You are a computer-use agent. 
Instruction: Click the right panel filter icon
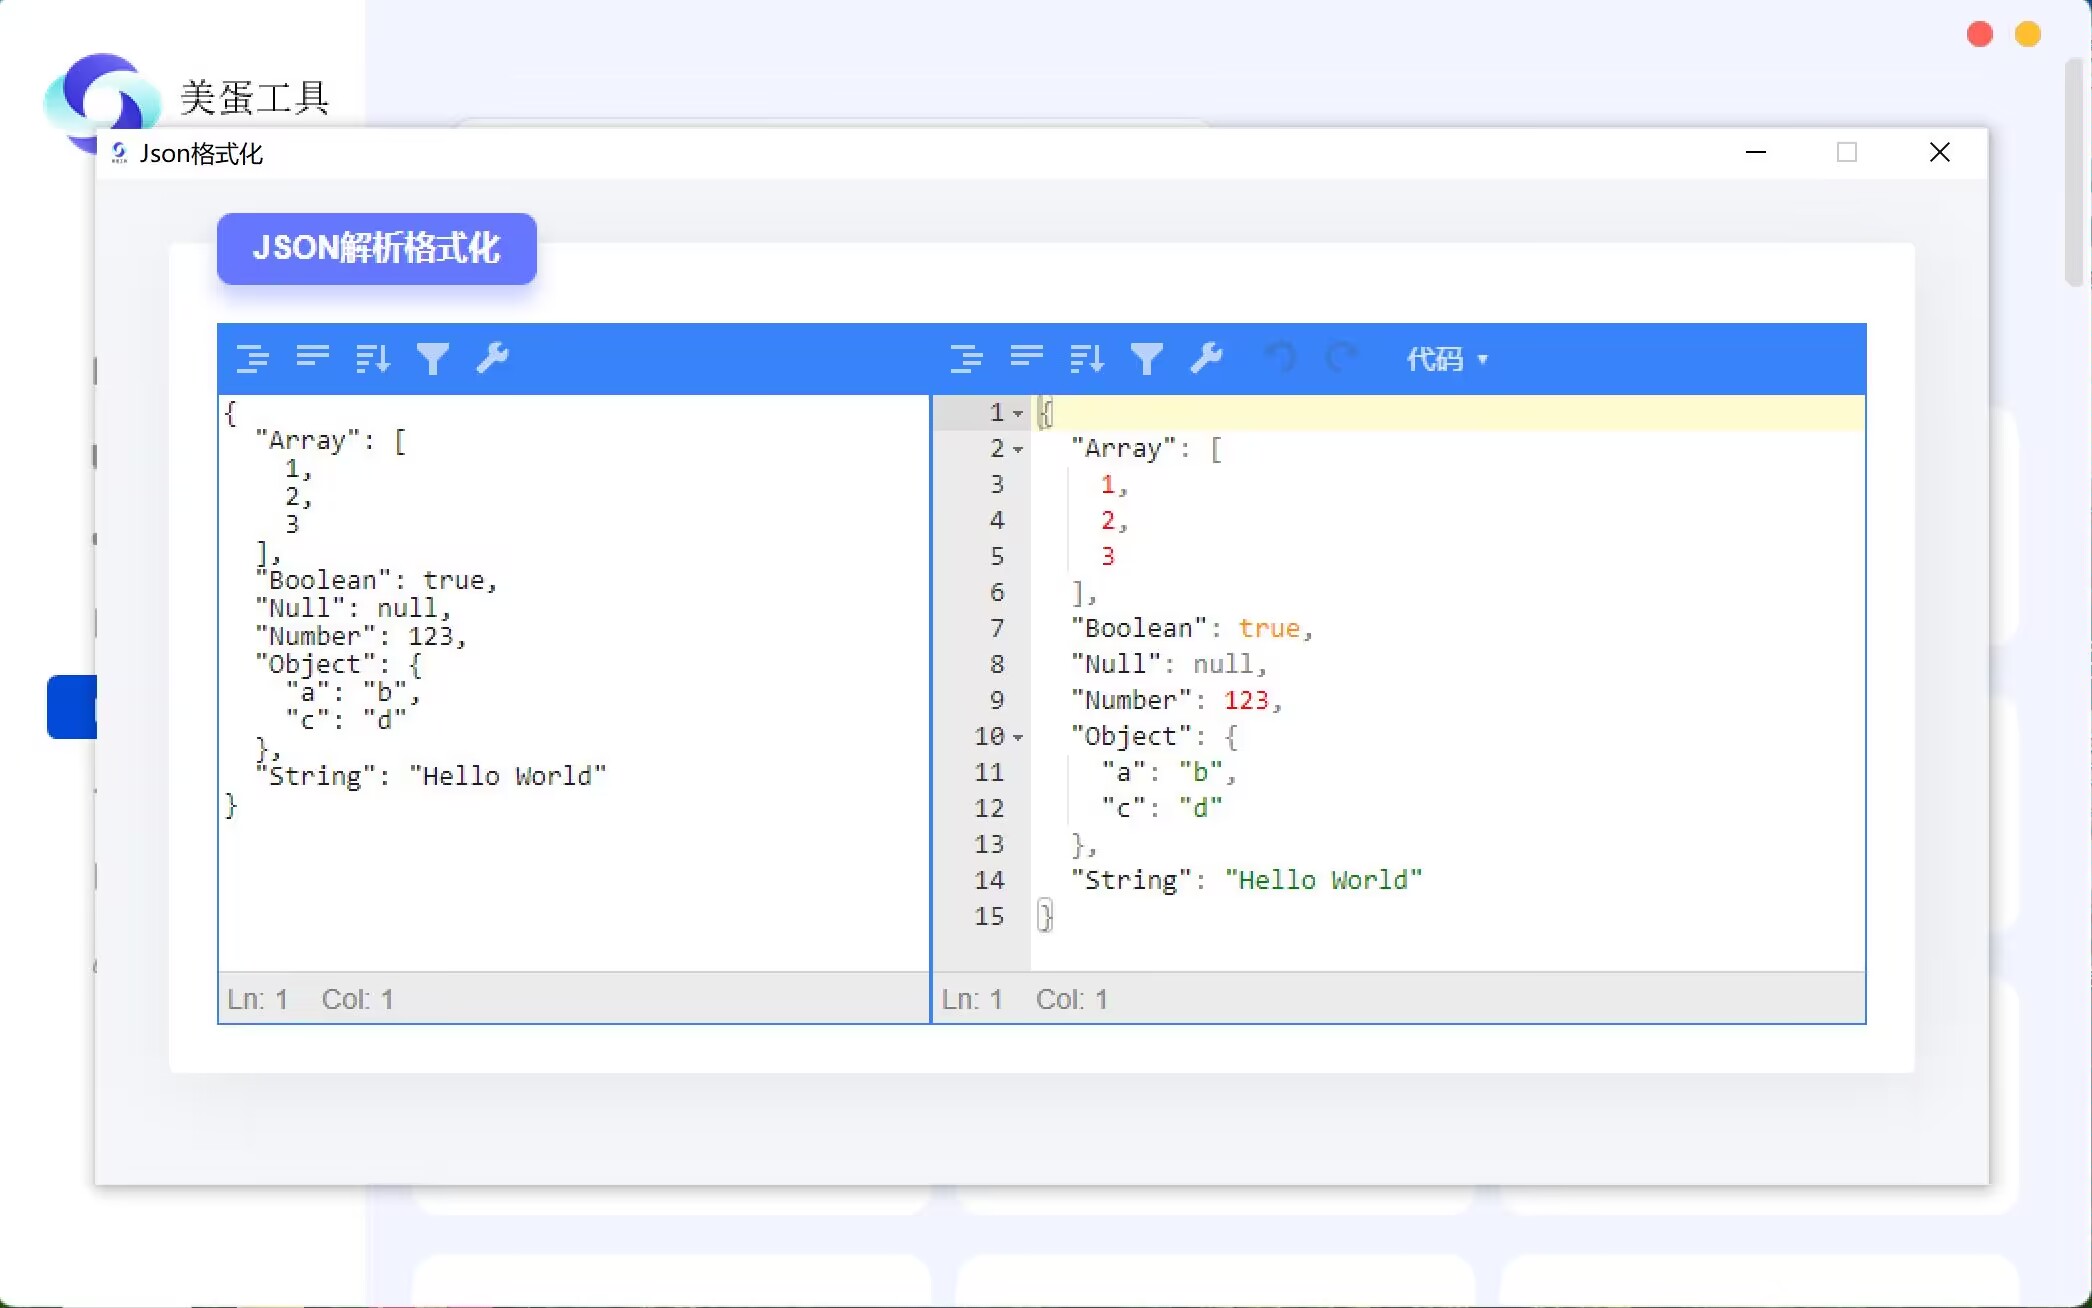click(x=1146, y=357)
